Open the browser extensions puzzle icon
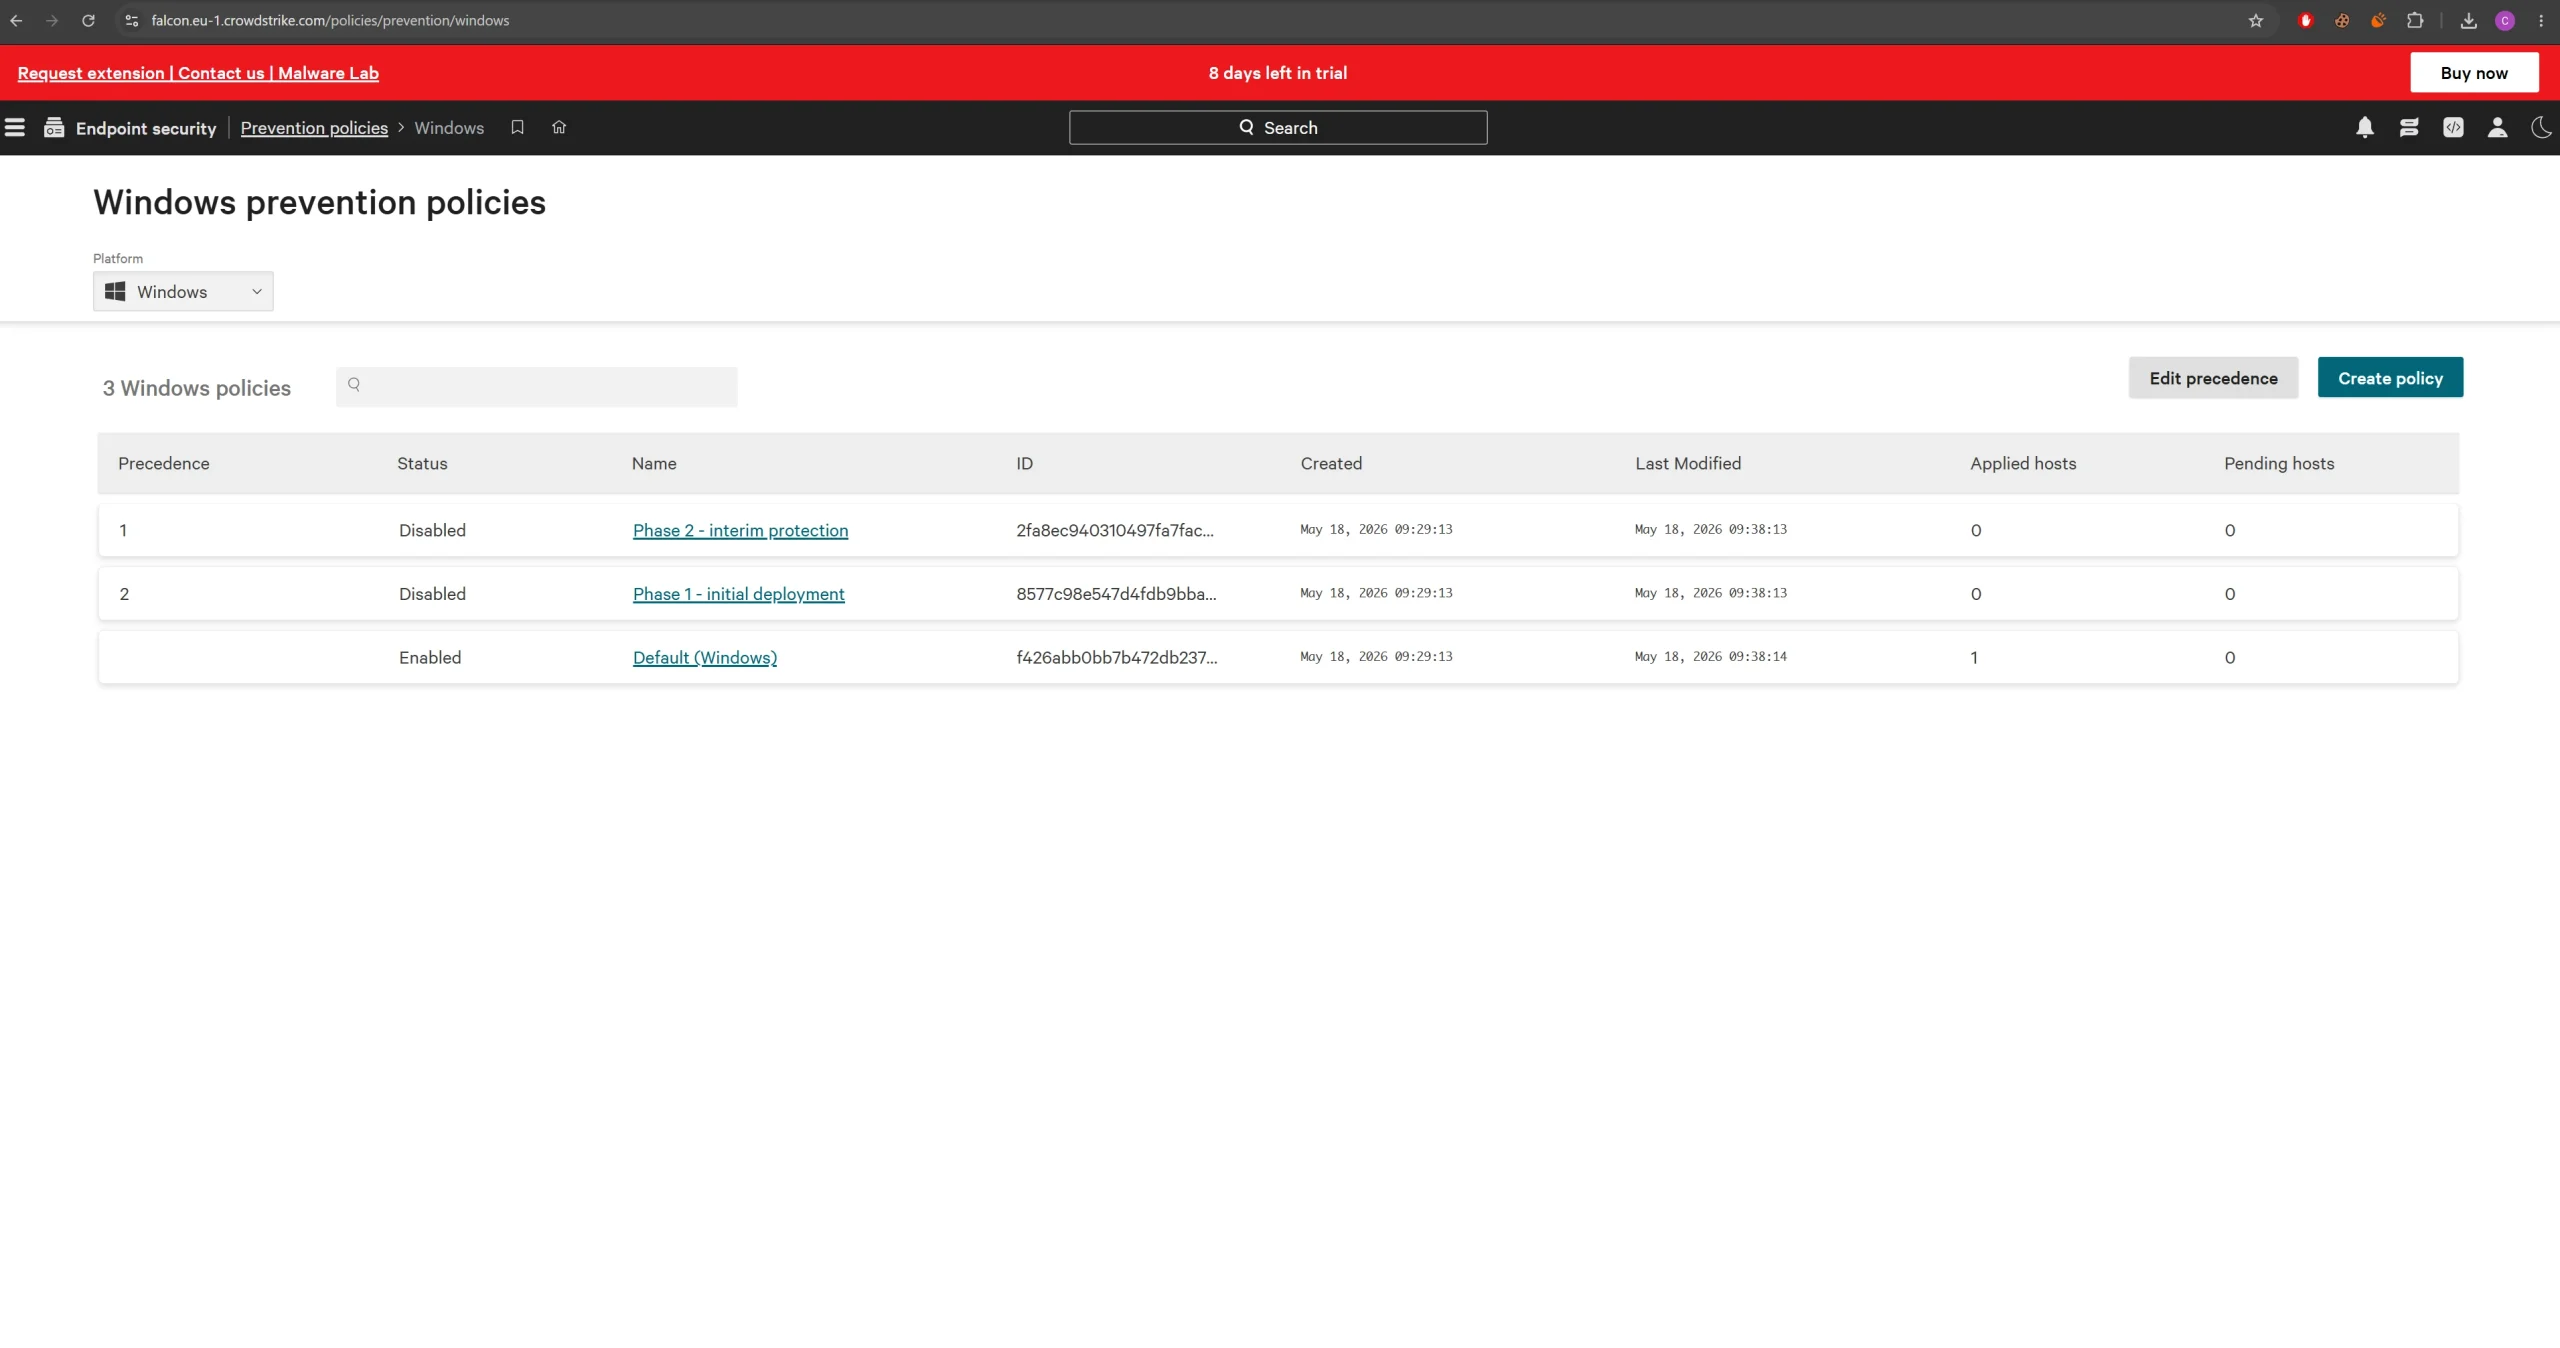Screen dimensions: 2560x1348 click(x=2415, y=20)
